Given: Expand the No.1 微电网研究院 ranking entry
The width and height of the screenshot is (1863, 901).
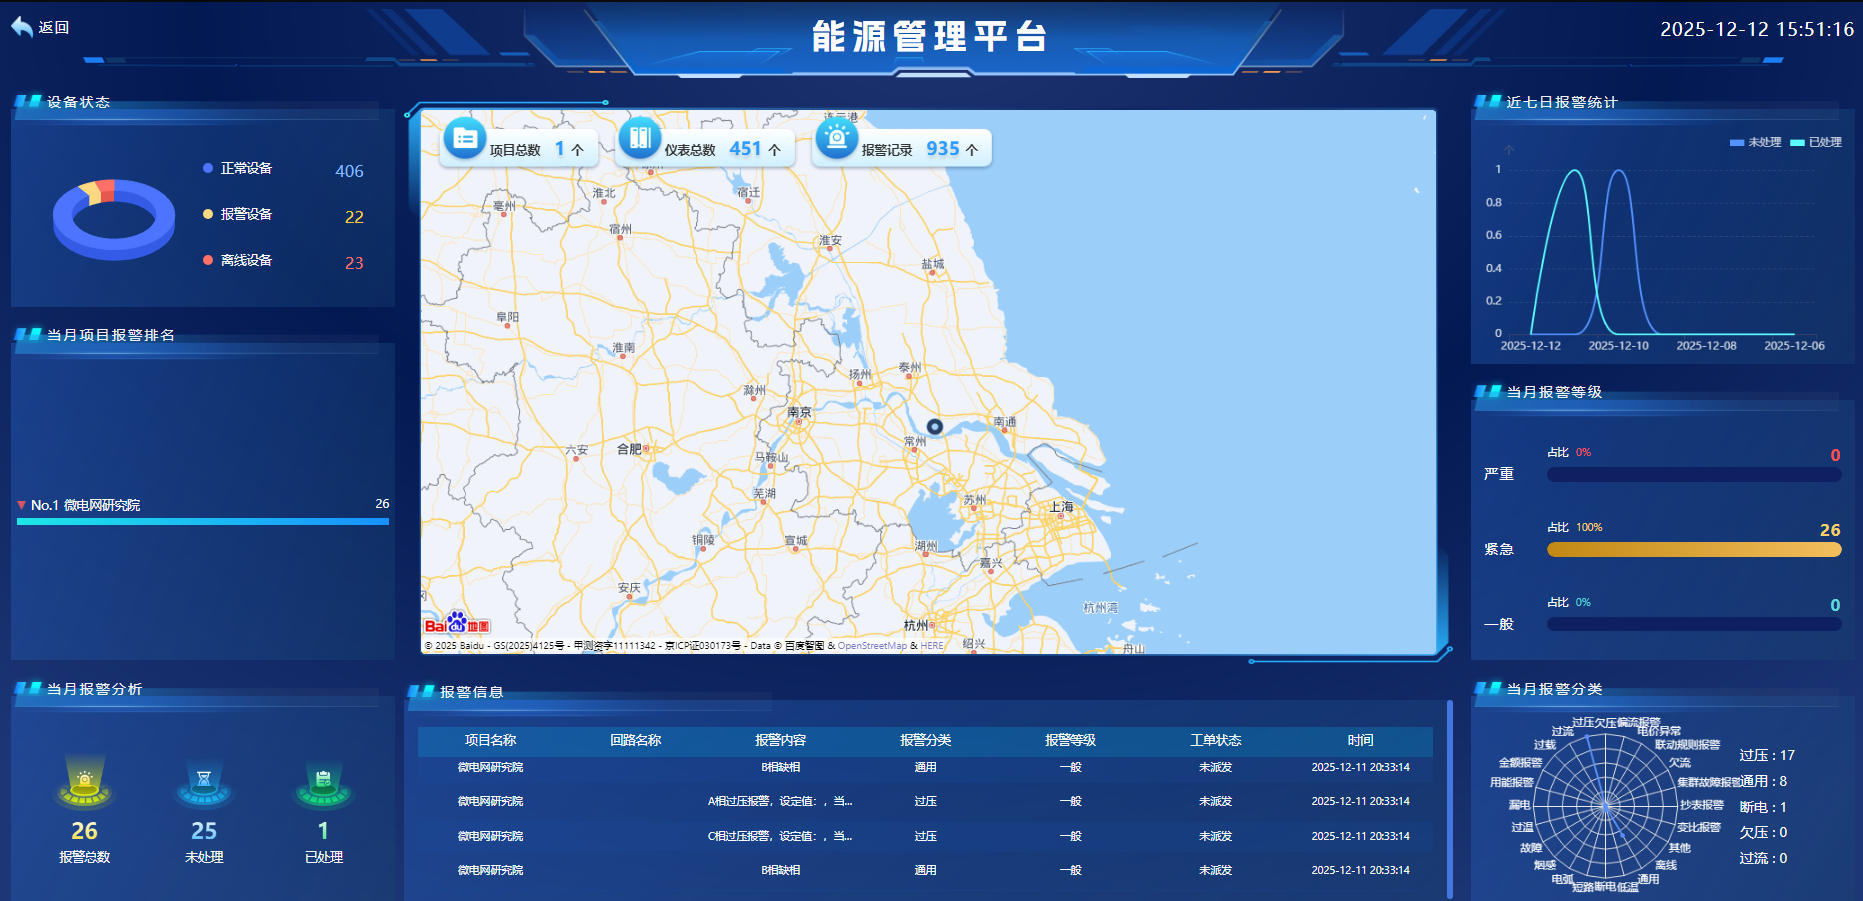Looking at the screenshot, I should point(85,505).
